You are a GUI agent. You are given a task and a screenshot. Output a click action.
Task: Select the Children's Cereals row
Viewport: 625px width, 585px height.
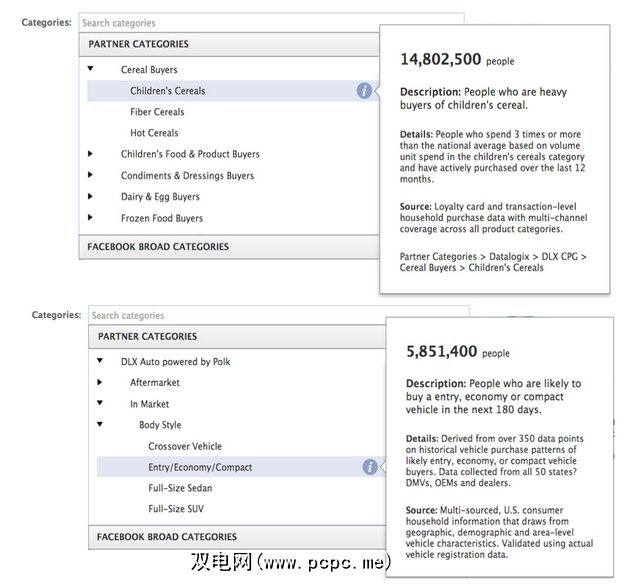click(233, 91)
